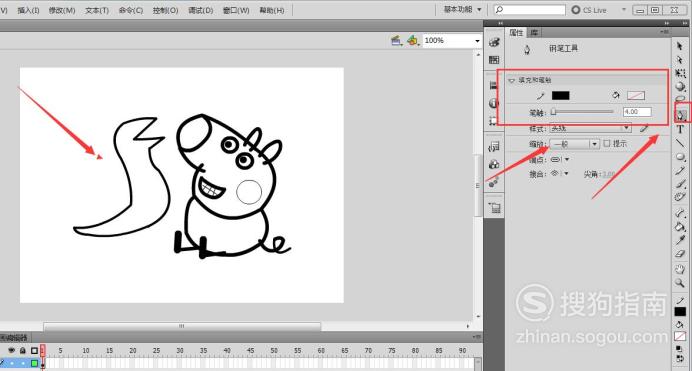Select the Hand tool
Viewport: 692px width, 371px height.
[x=680, y=269]
